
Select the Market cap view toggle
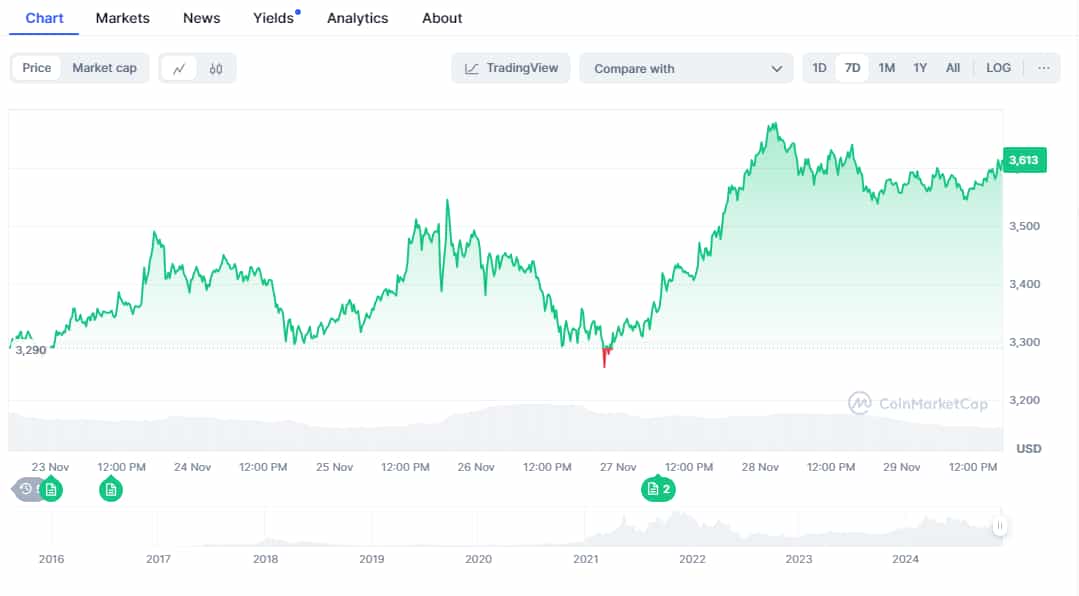(x=104, y=68)
